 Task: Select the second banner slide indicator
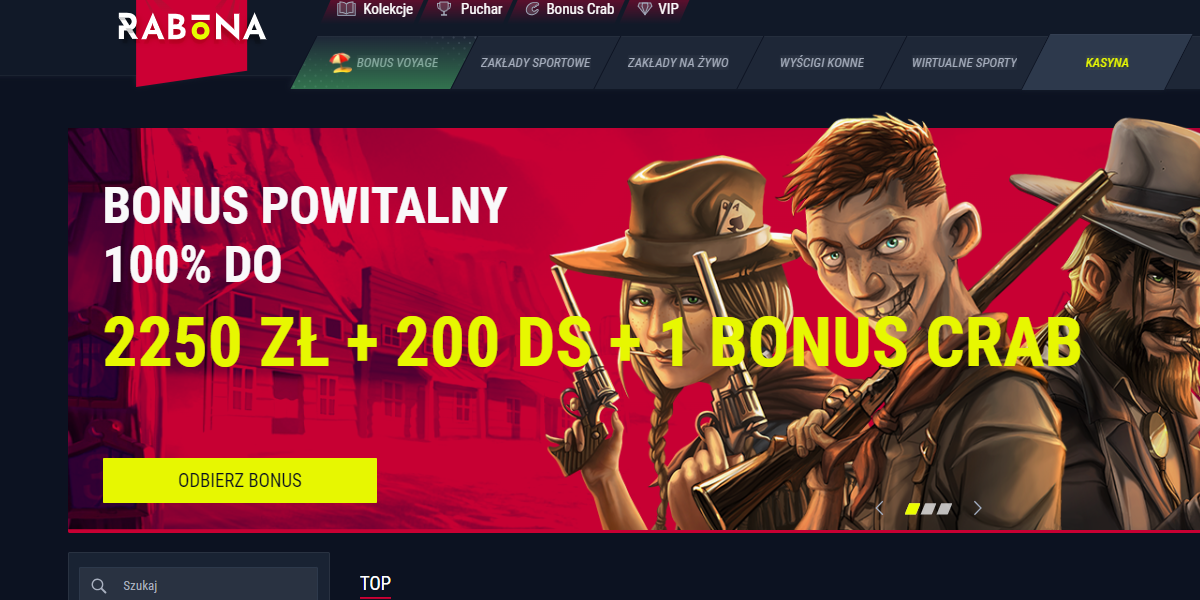928,509
